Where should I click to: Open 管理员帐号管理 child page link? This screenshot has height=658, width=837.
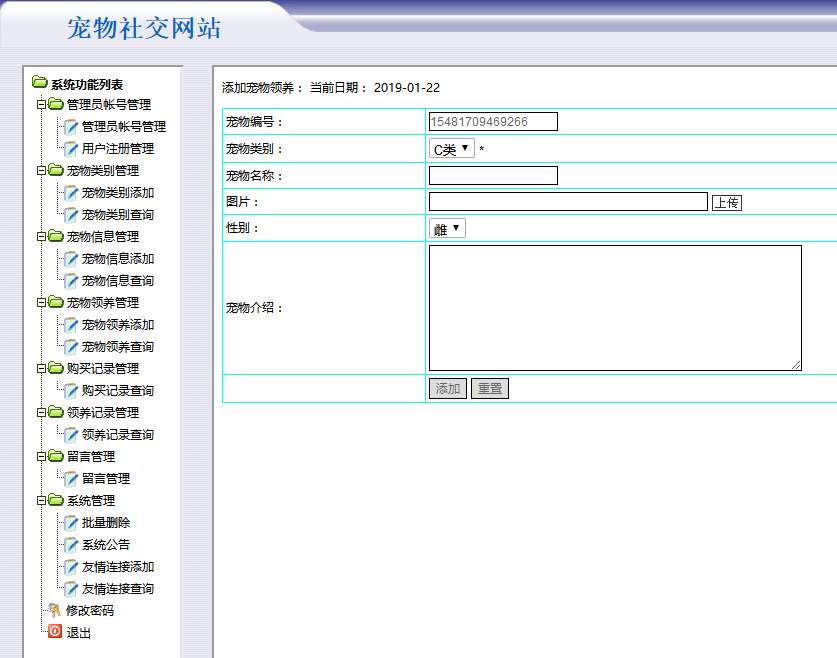124,126
